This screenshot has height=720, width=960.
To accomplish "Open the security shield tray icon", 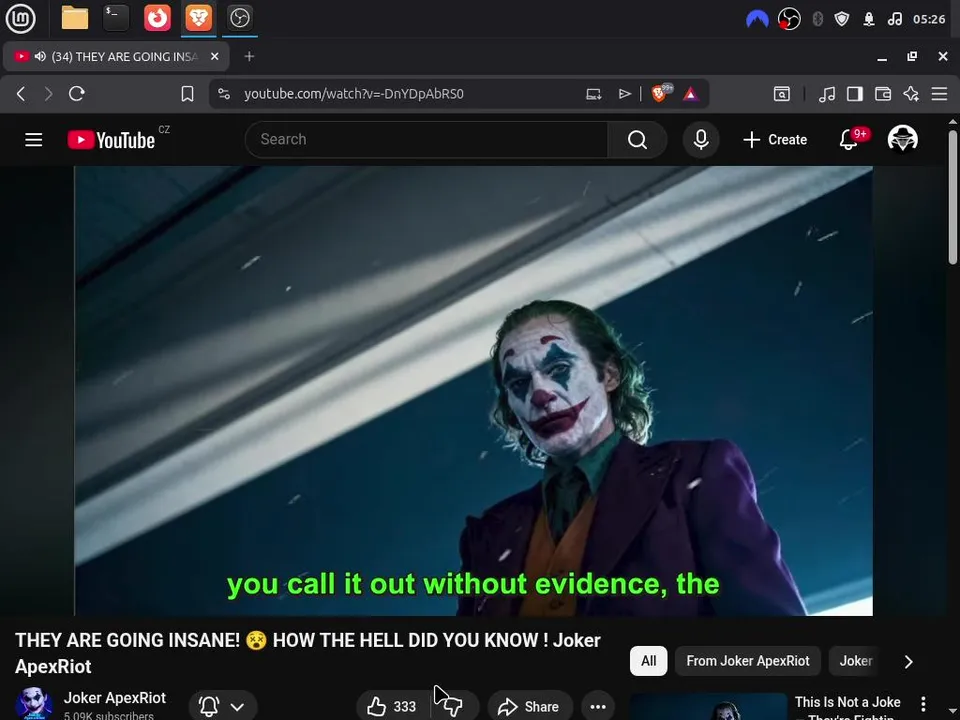I will [842, 19].
